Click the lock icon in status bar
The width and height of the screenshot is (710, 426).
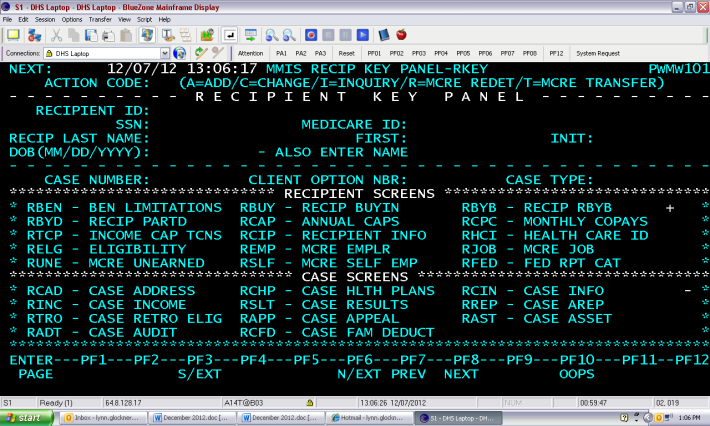click(310, 402)
